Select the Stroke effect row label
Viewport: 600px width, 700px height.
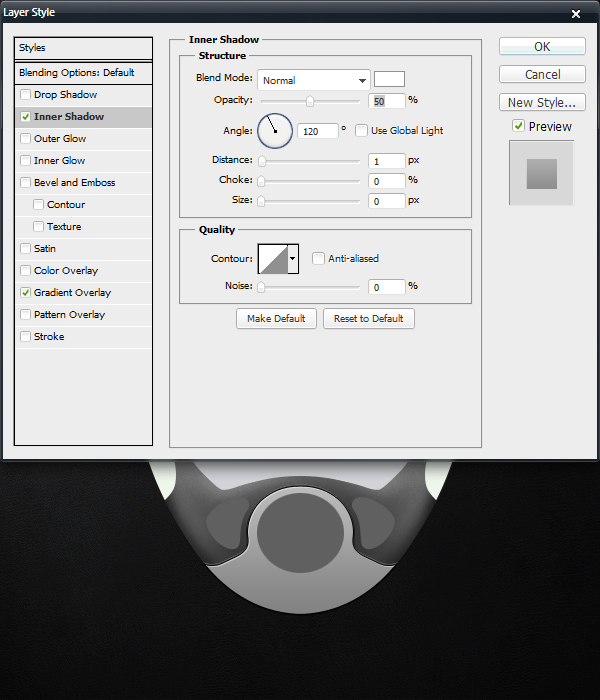coord(49,336)
